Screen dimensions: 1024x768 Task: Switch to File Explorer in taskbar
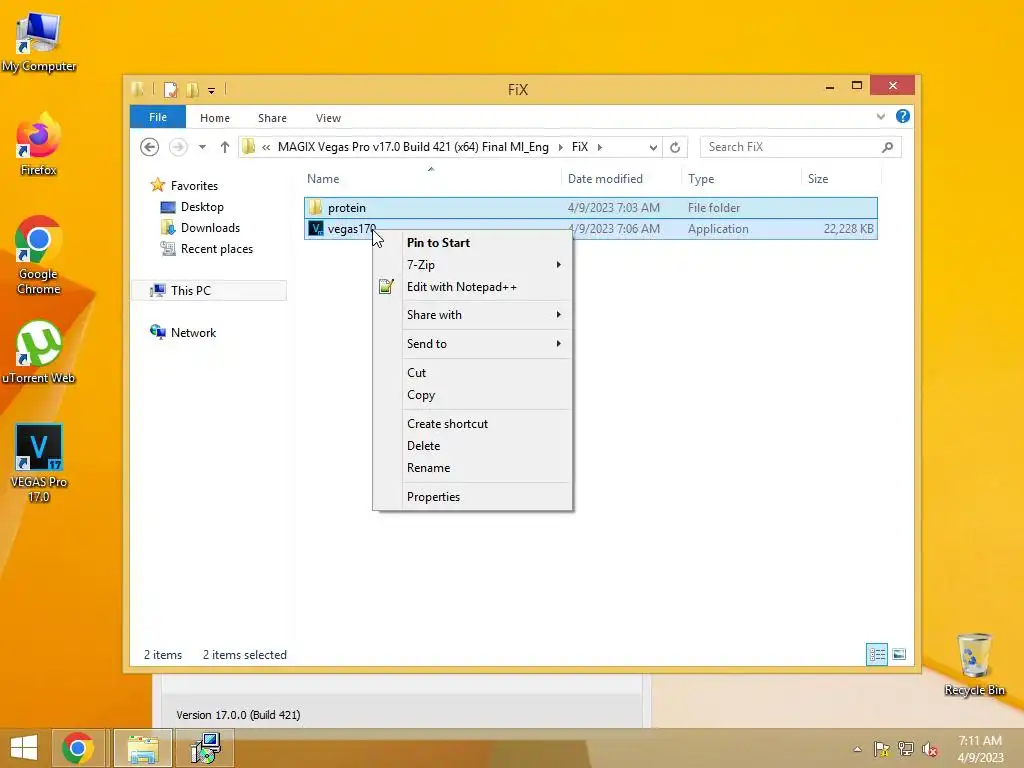click(x=143, y=748)
